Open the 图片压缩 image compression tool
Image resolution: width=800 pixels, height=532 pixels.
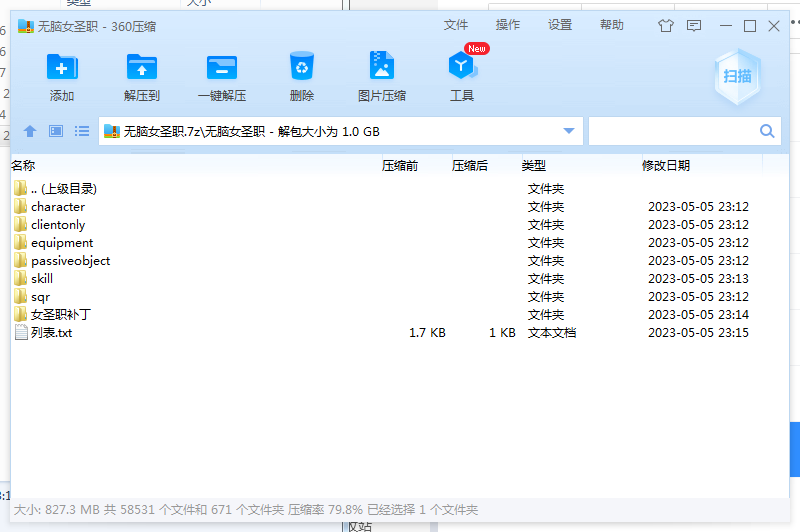(x=382, y=68)
